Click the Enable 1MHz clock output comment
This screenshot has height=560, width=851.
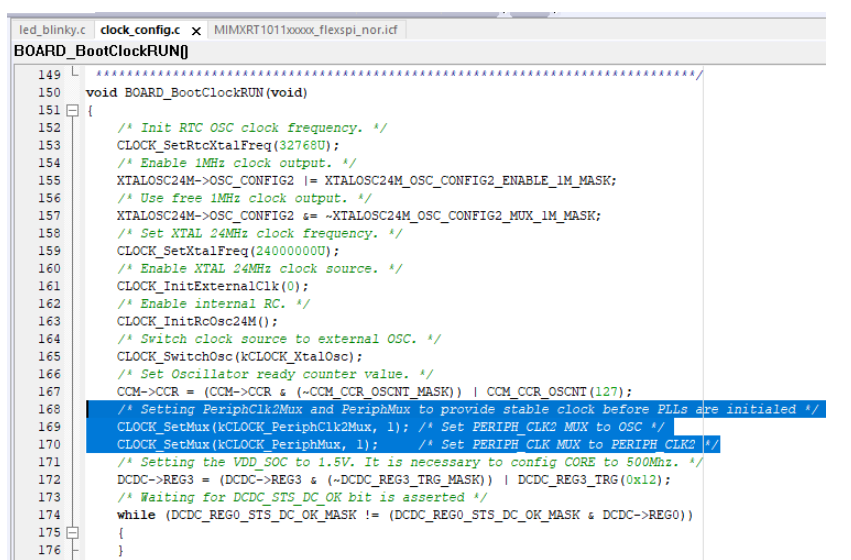pyautogui.click(x=237, y=163)
